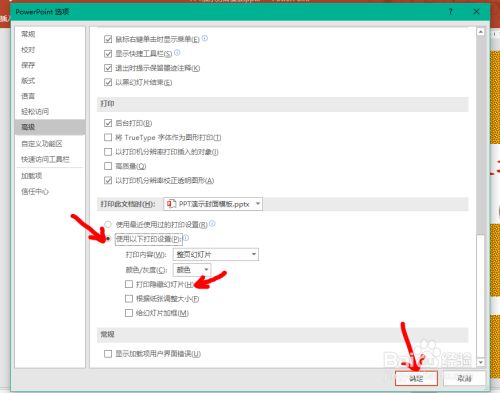Viewport: 500px width, 393px height.
Task: Click the 打印此文档时(H) label
Action: coord(128,204)
